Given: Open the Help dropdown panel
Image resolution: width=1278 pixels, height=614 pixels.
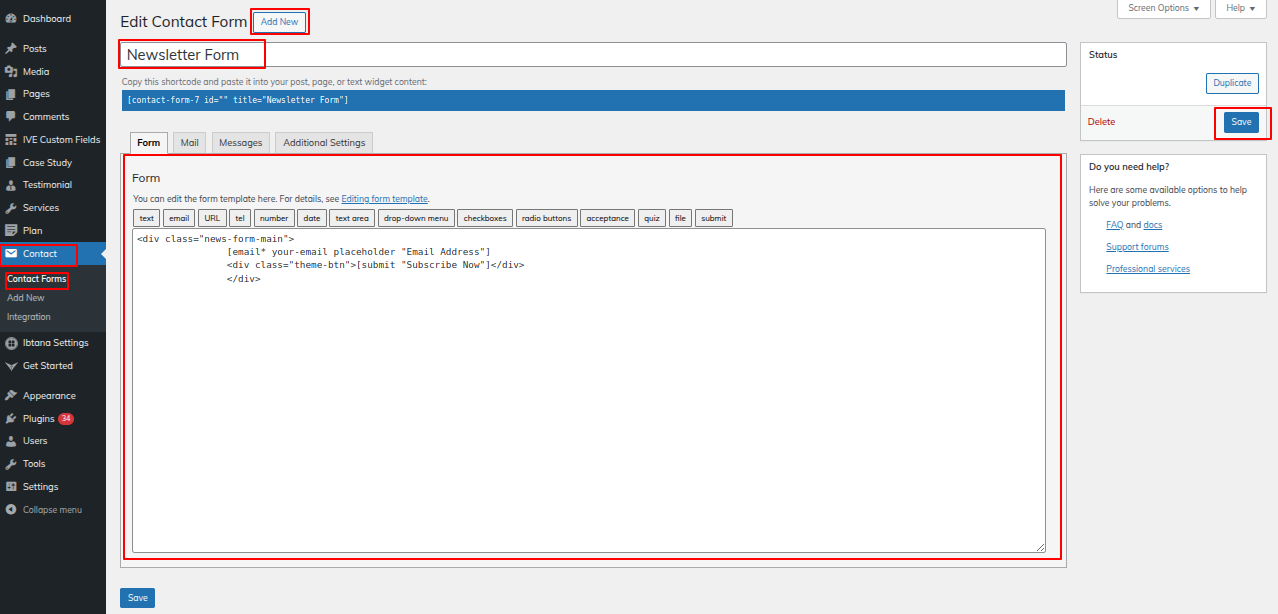Looking at the screenshot, I should (x=1240, y=8).
